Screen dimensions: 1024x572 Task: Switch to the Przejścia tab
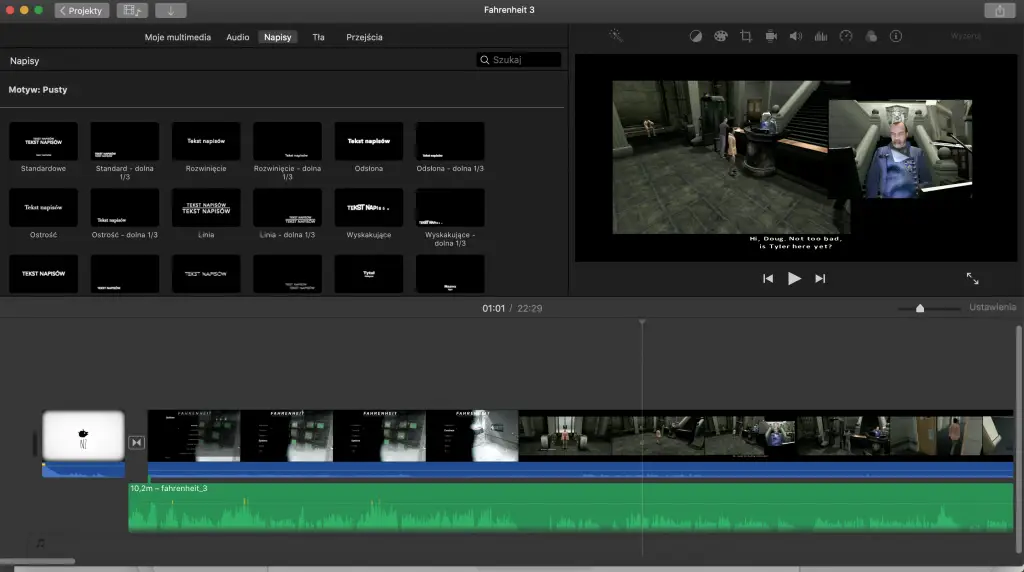pos(364,37)
